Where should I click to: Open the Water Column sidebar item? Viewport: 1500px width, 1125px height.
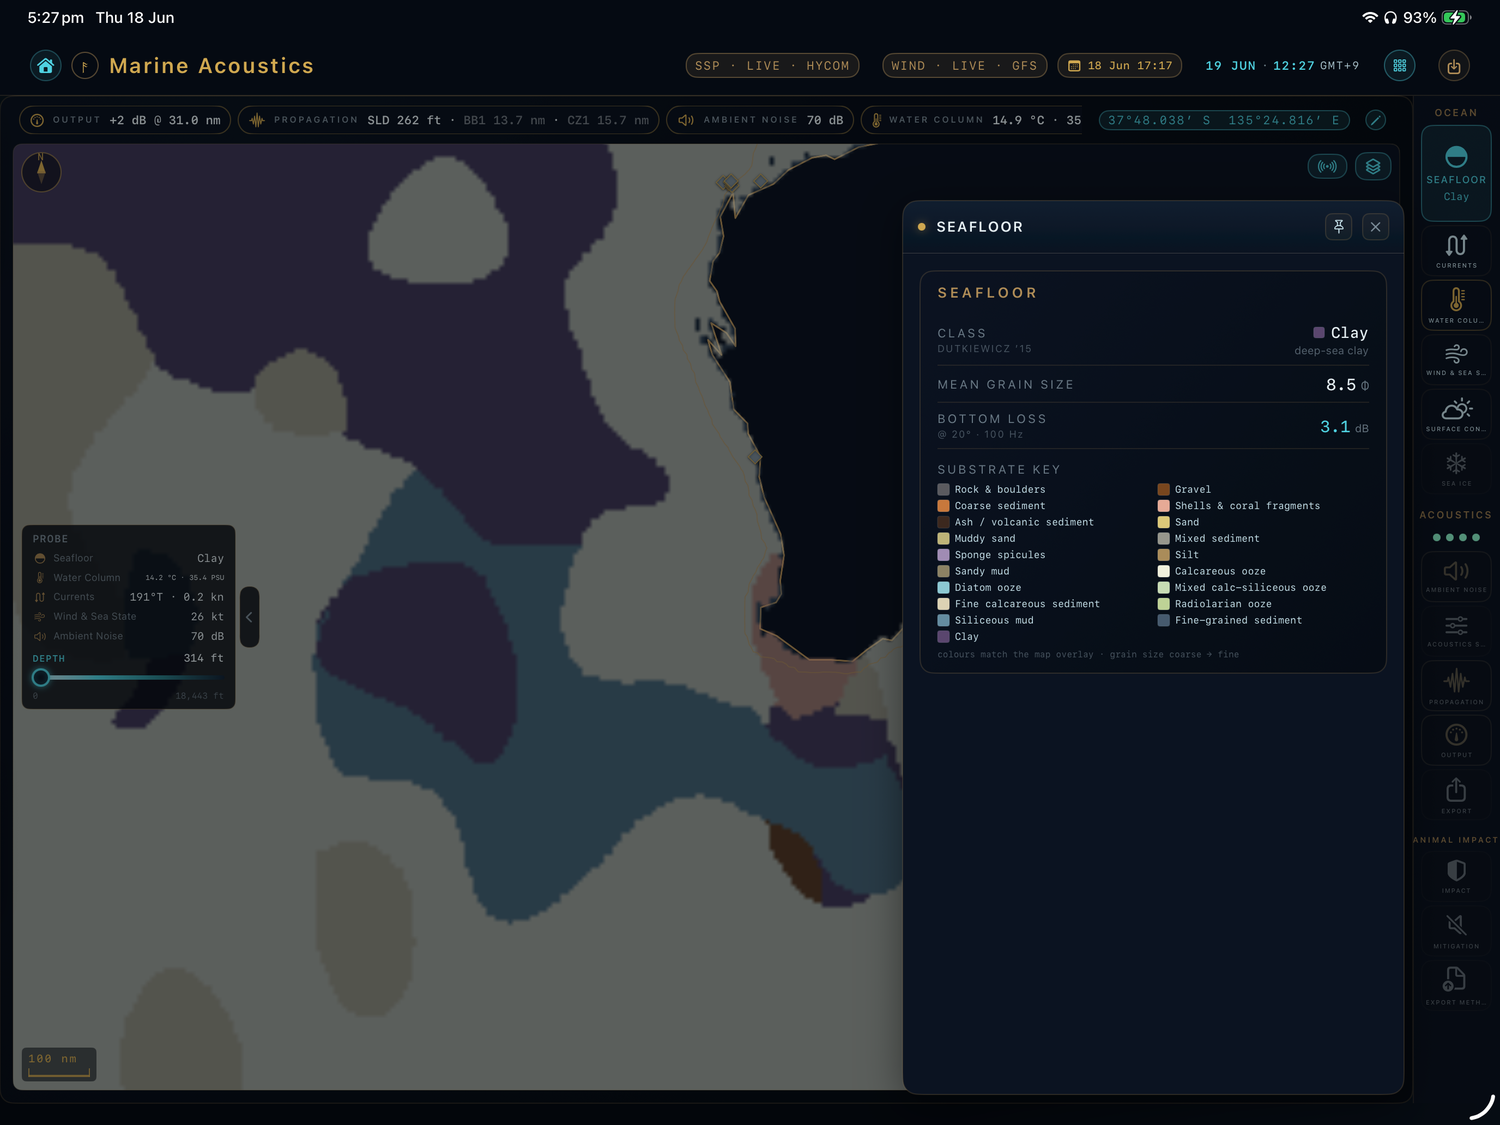click(x=1456, y=304)
